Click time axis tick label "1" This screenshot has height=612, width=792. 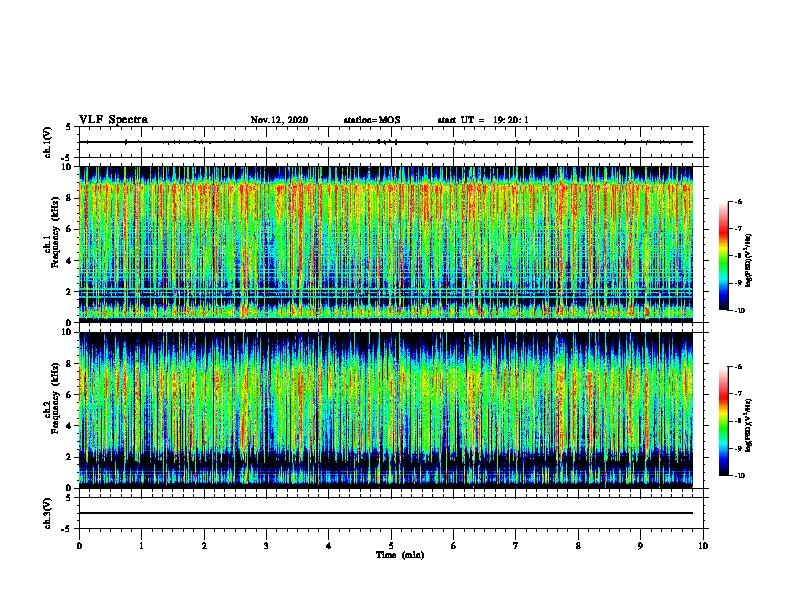(141, 546)
